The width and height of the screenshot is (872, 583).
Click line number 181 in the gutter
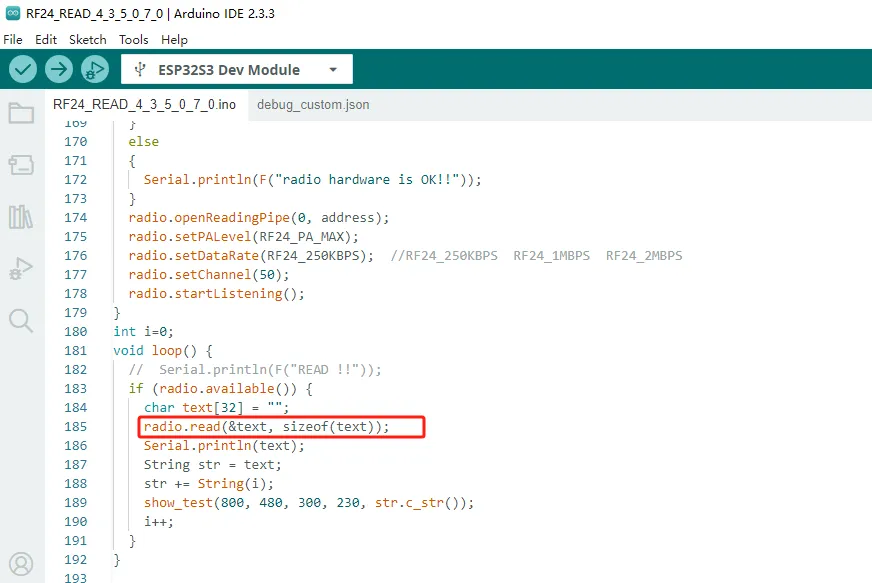[75, 351]
